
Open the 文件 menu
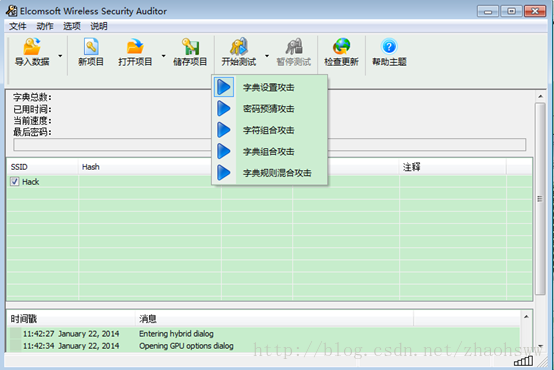pos(18,26)
